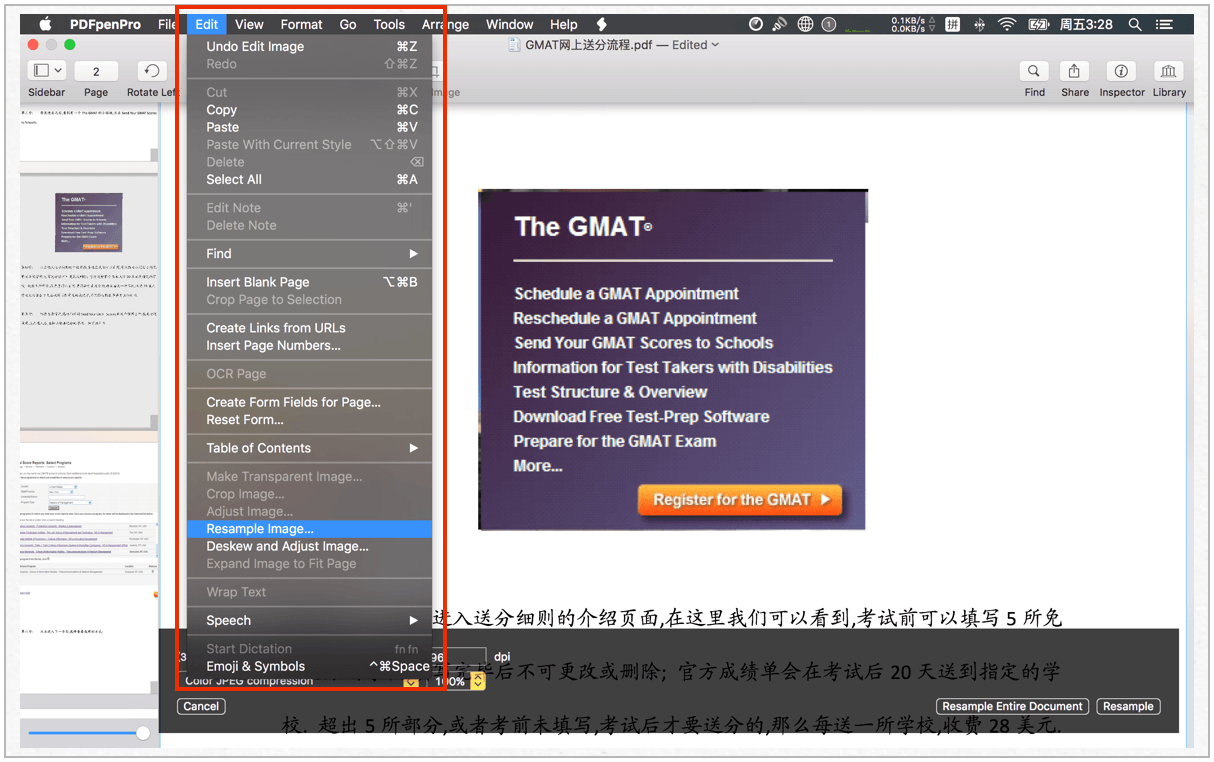This screenshot has width=1214, height=762.
Task: Click the network speed indicator in menu bar
Action: [x=914, y=24]
